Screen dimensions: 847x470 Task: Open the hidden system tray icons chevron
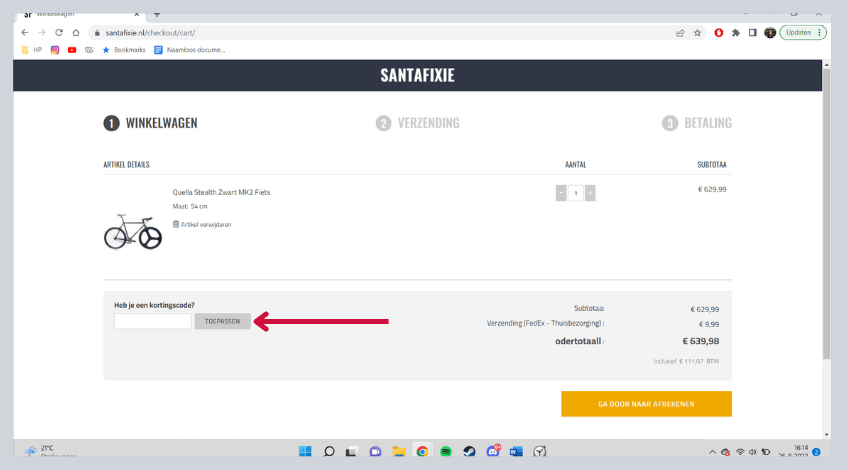point(712,451)
